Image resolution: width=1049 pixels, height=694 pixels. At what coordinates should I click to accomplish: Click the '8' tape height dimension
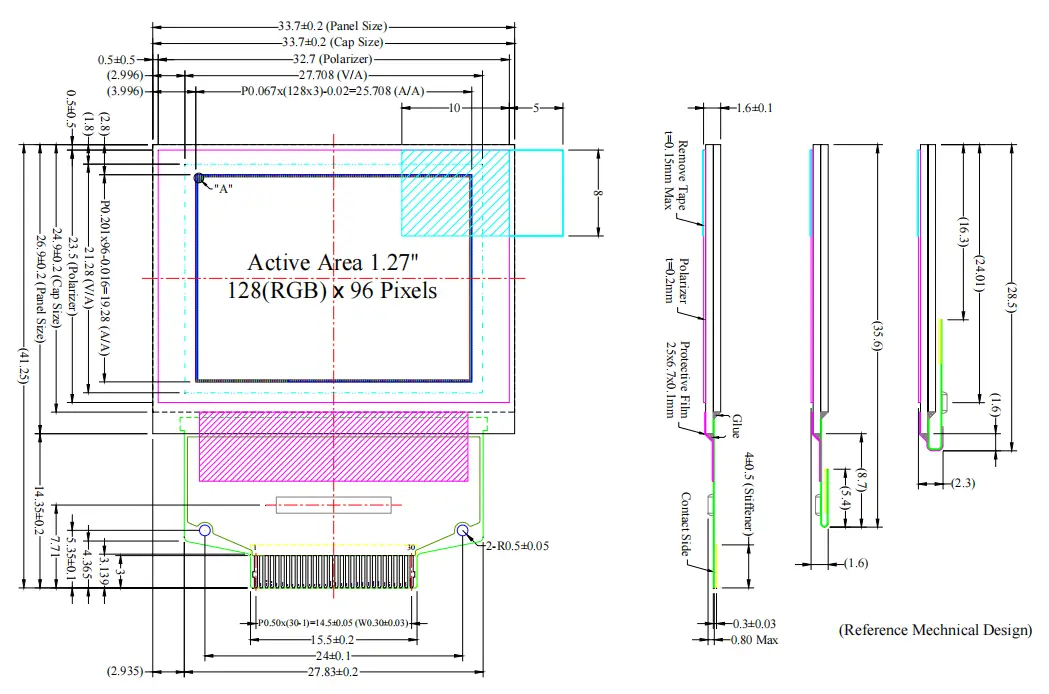point(597,193)
